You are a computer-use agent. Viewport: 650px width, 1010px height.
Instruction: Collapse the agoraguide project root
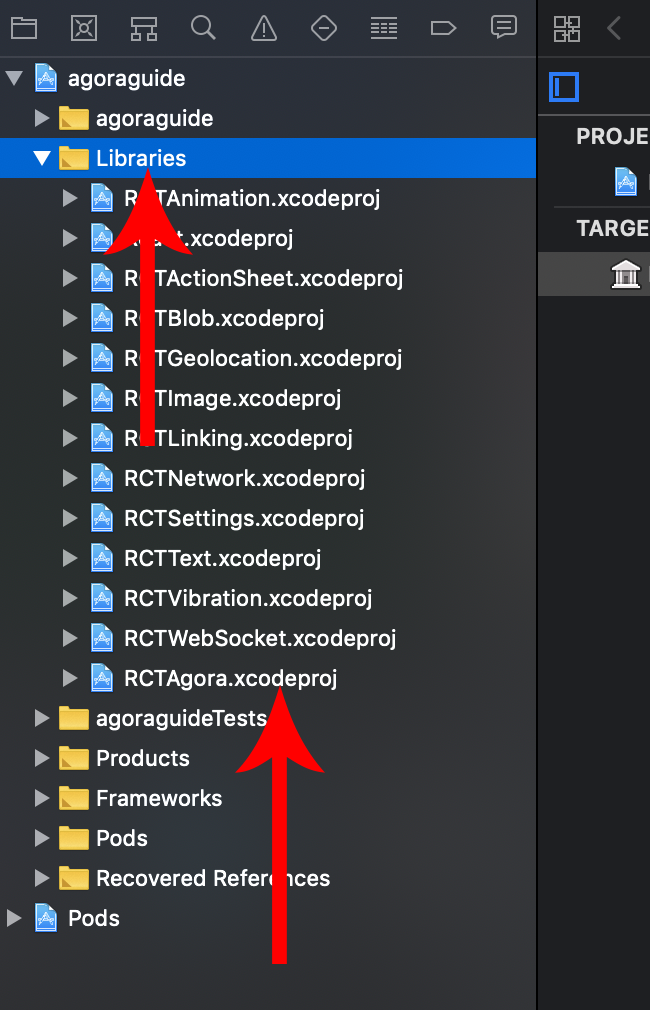pyautogui.click(x=14, y=79)
